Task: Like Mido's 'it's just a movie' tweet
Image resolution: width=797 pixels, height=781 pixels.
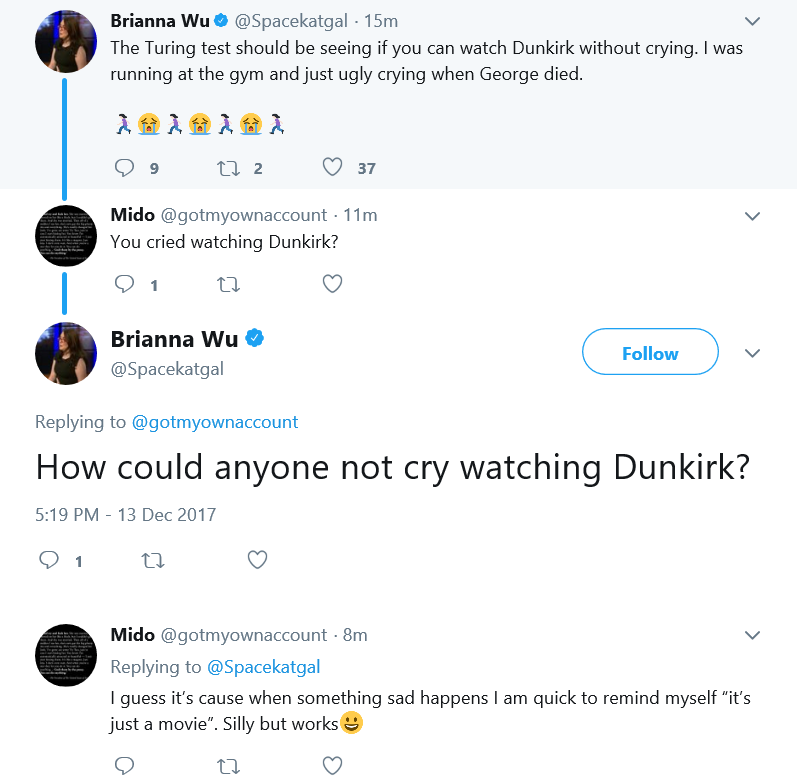Action: 332,765
